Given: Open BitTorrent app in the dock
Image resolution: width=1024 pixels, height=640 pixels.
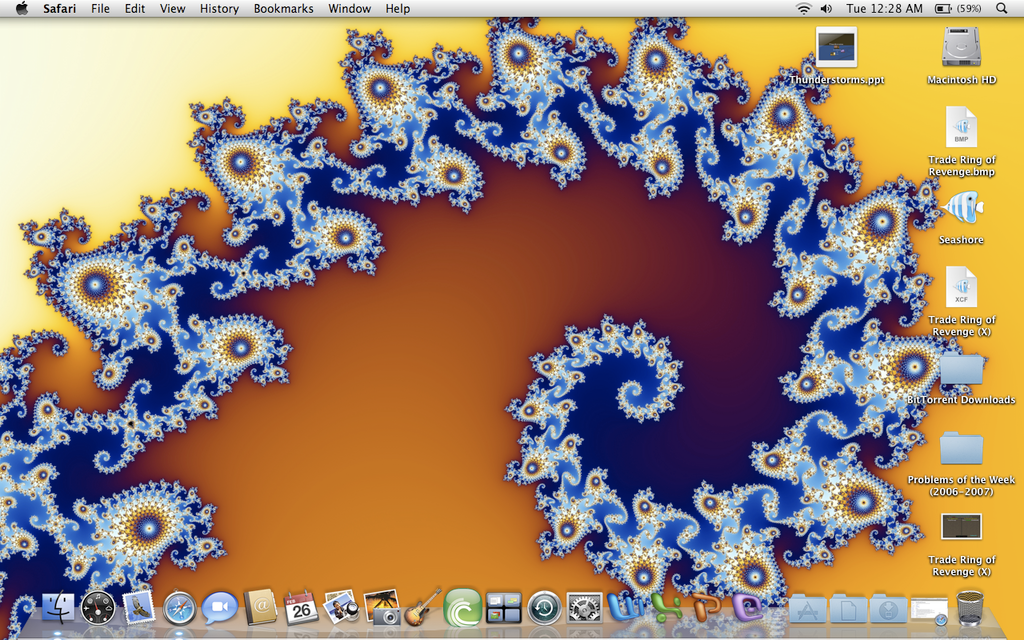Looking at the screenshot, I should tap(462, 607).
